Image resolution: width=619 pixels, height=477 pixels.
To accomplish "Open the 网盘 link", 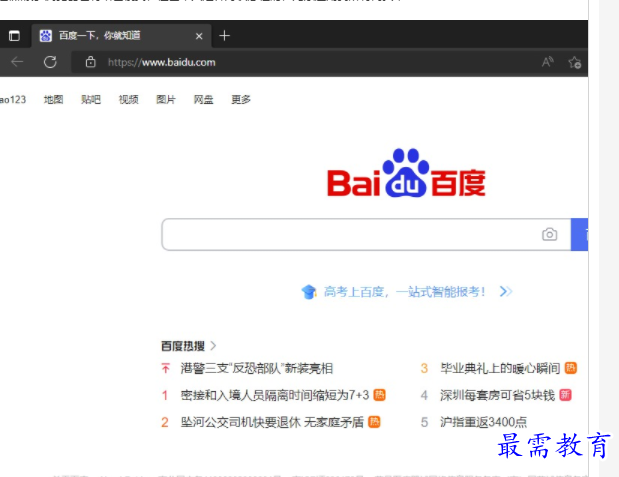I will tap(203, 100).
